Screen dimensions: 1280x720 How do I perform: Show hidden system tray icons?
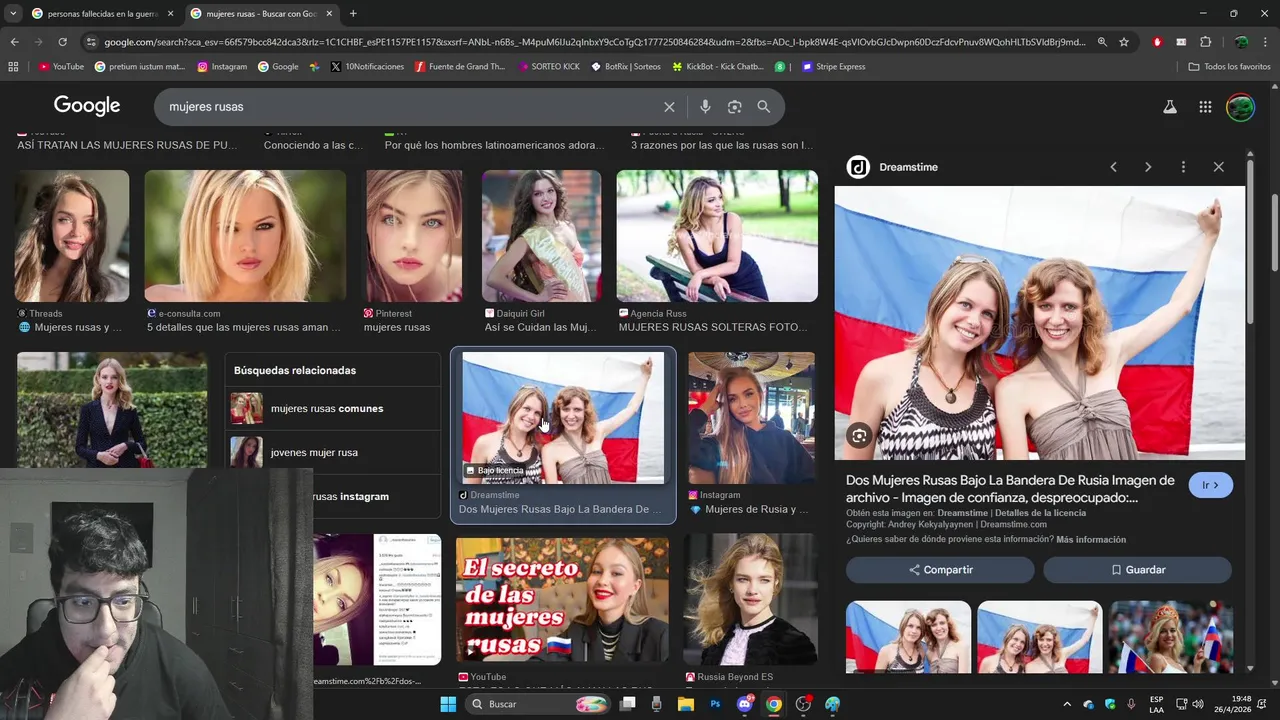click(1066, 704)
